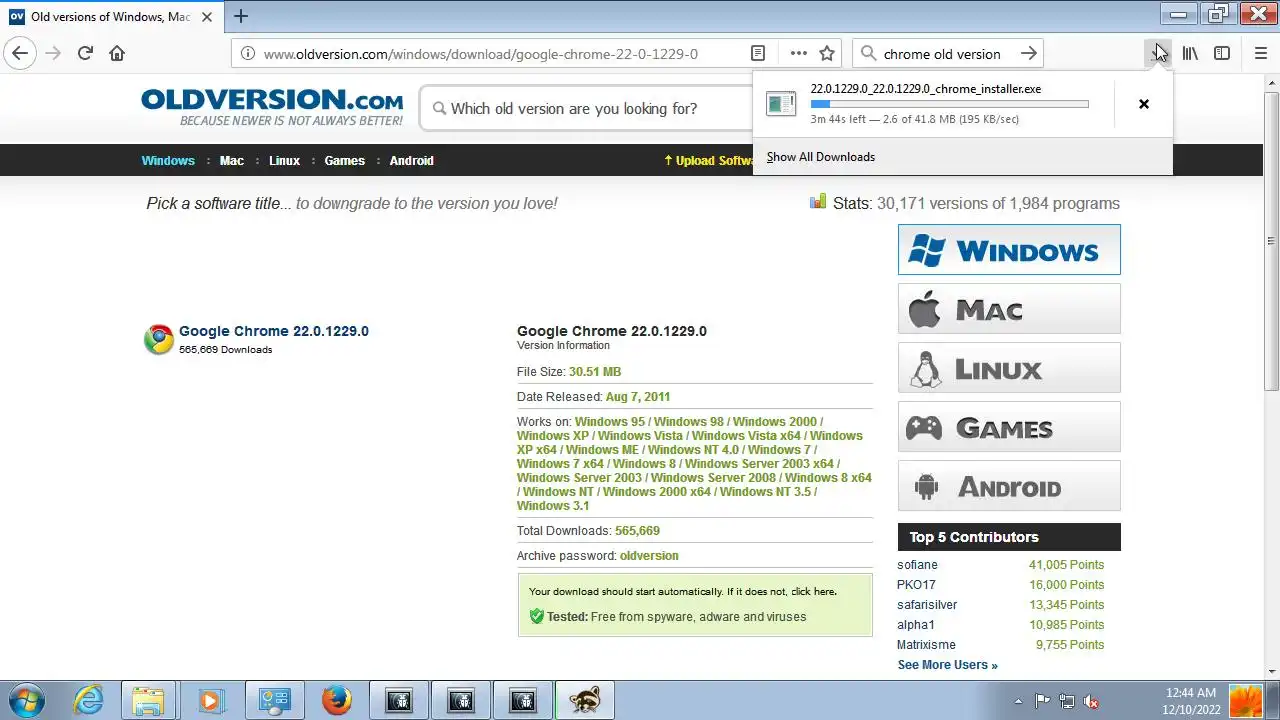Click Google Chrome 22.0.1229.0 title link
1280x720 pixels.
tap(274, 331)
